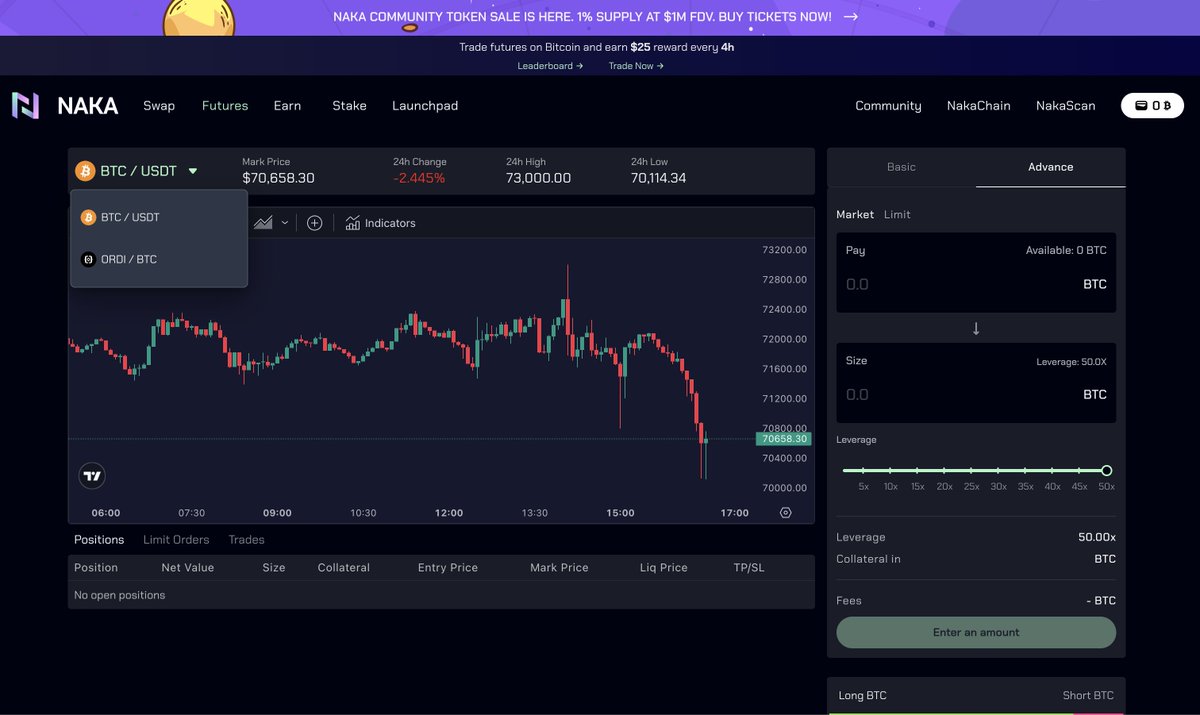The image size is (1200, 715).
Task: Open the wallet balance button showing 0 BTC
Action: (1152, 105)
